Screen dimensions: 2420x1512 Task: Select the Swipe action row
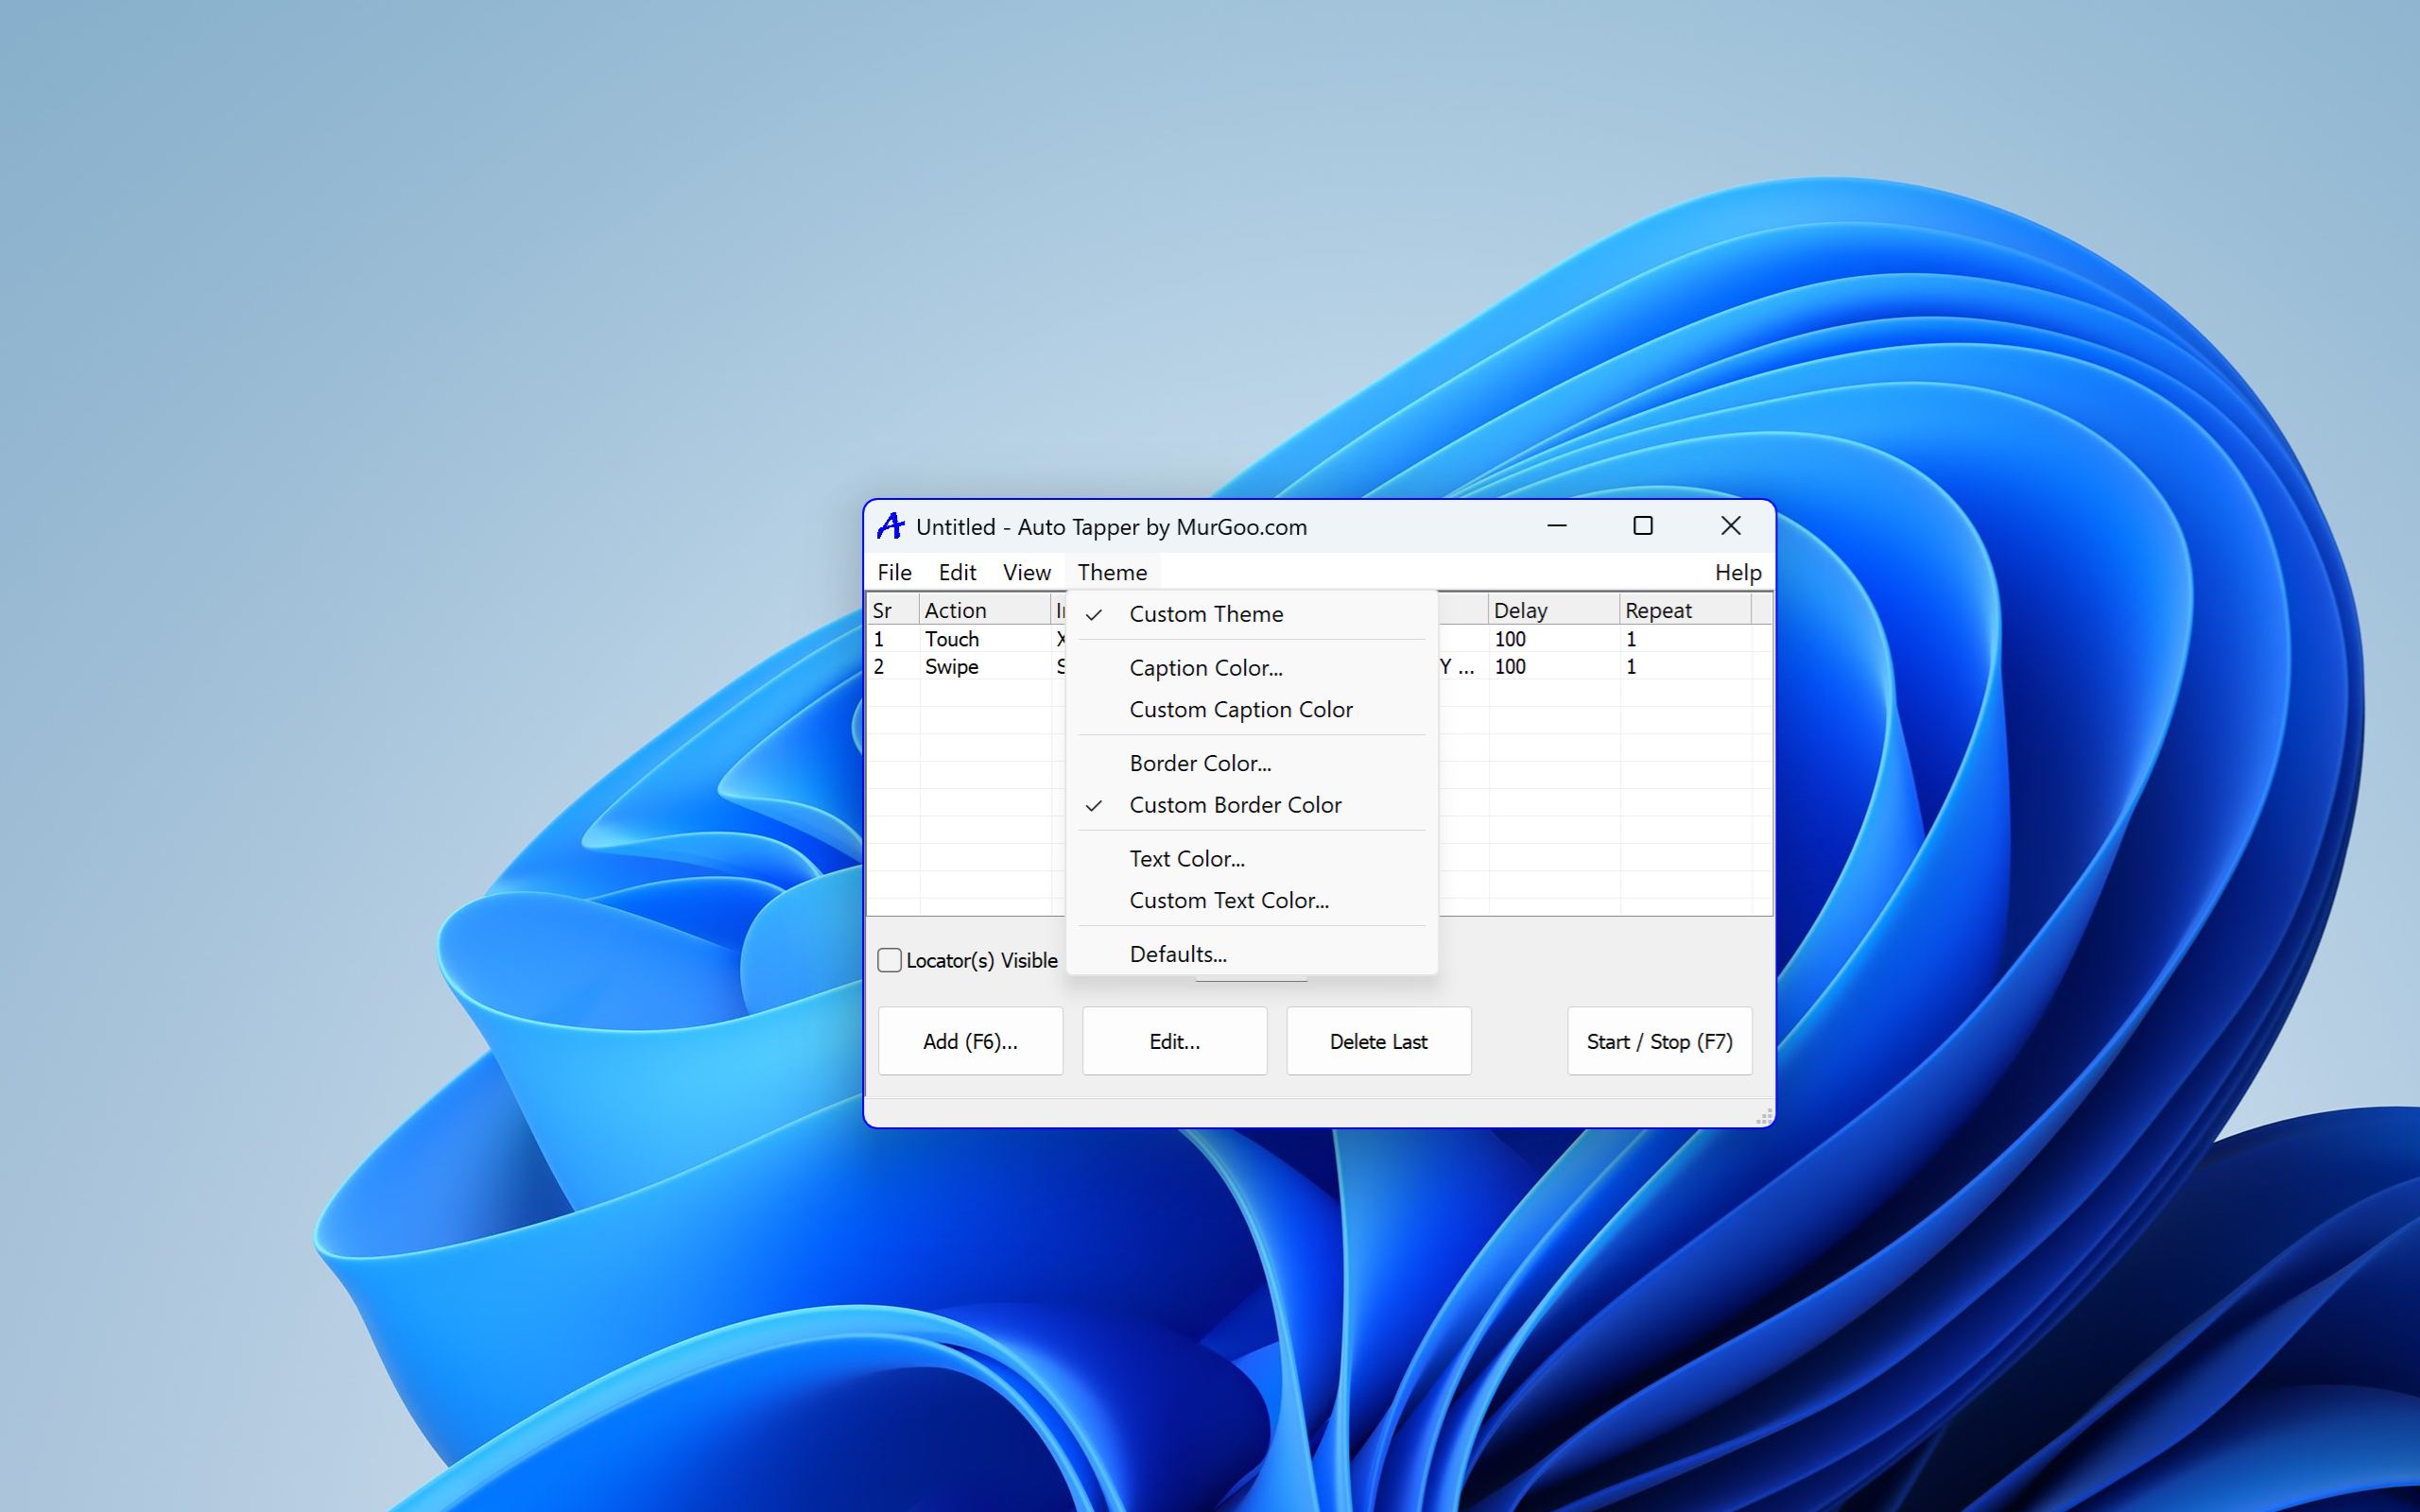click(x=951, y=666)
